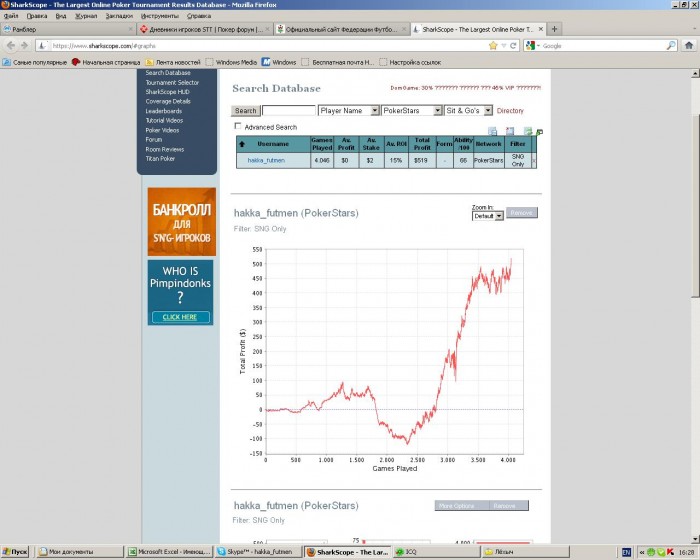This screenshot has height=560, width=700.
Task: Open the Файл menu
Action: [x=11, y=16]
